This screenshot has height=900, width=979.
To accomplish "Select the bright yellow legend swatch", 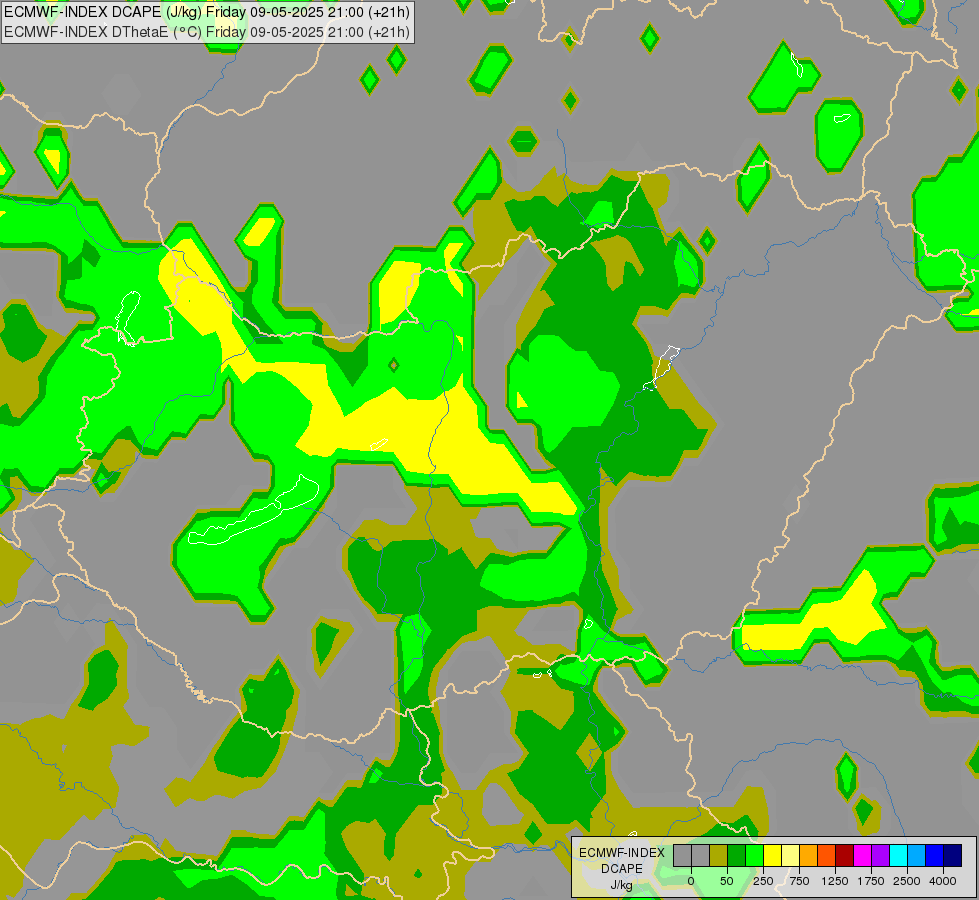I will 772,855.
